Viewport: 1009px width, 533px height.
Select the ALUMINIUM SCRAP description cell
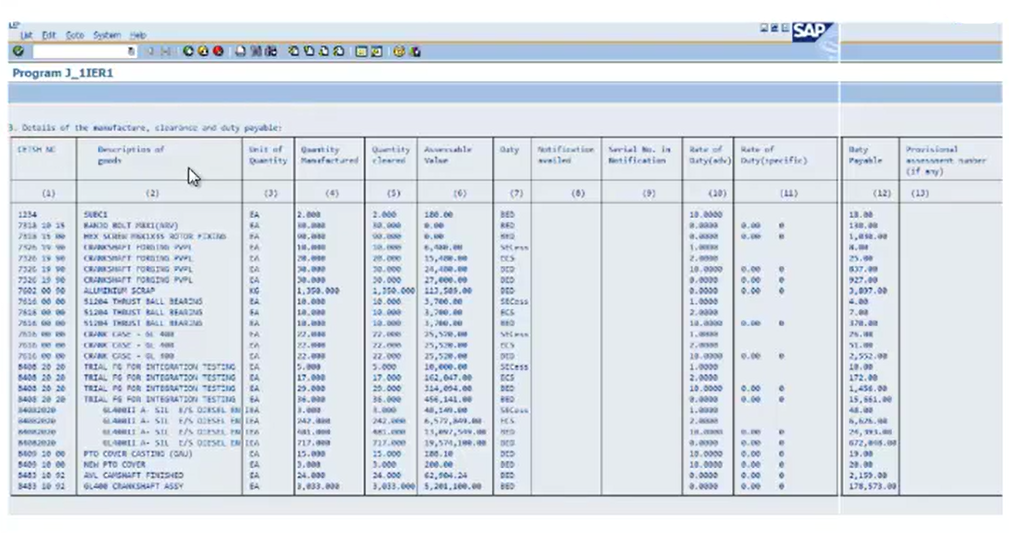tap(119, 290)
